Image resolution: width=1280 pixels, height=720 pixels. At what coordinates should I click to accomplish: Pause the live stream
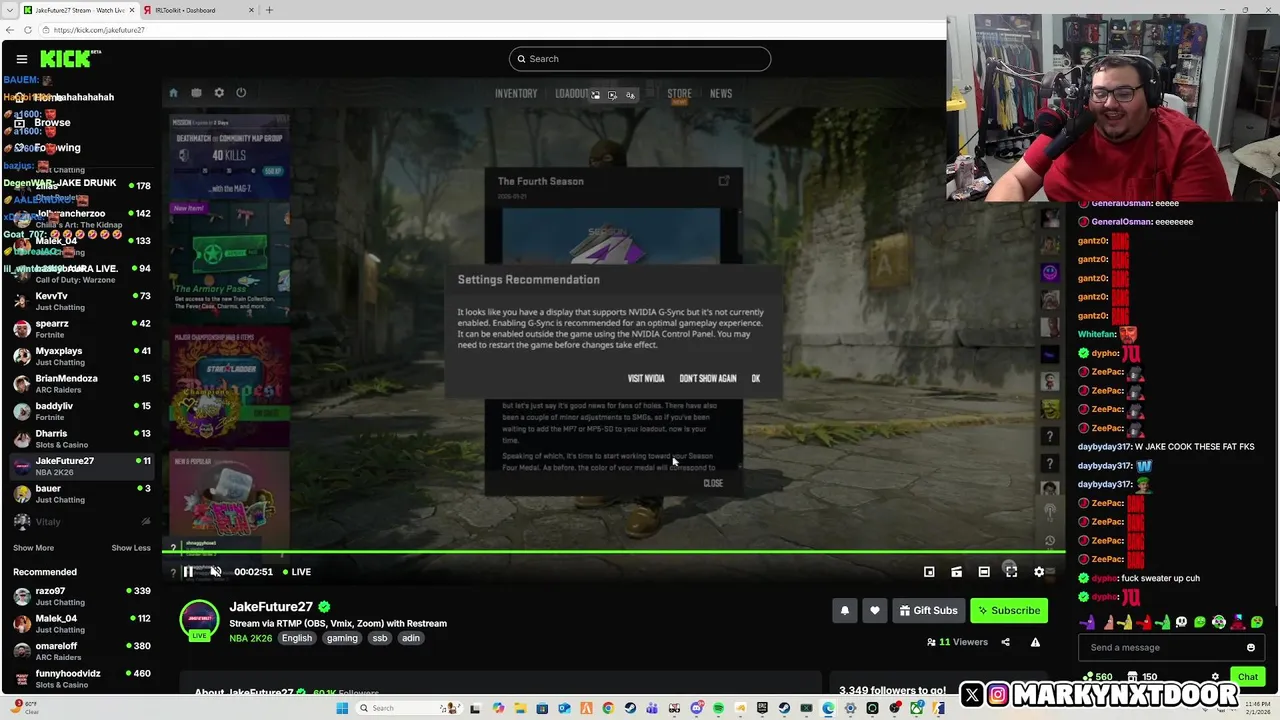tap(188, 572)
